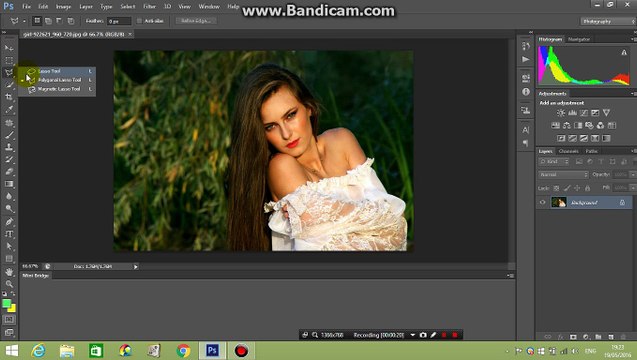Select the Spot Healing Brush tool
The width and height of the screenshot is (637, 360).
[9, 123]
